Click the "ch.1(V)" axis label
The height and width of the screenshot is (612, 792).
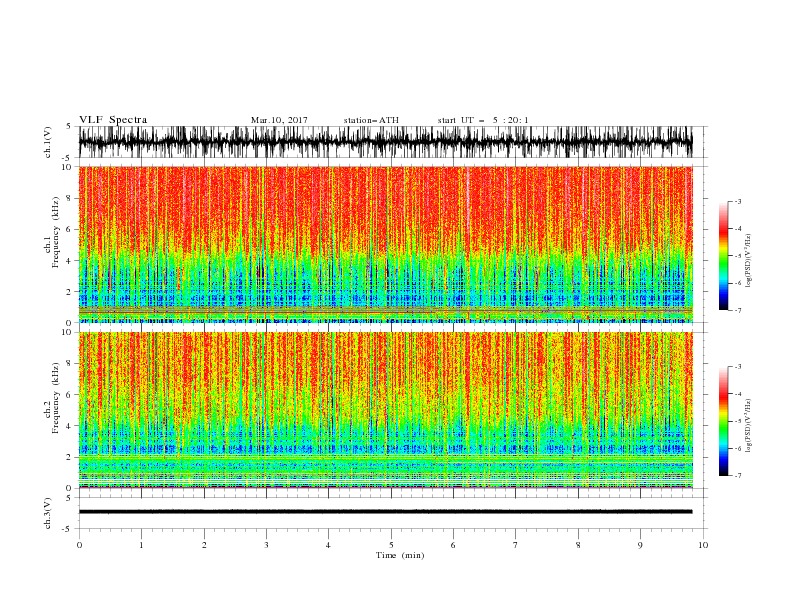click(48, 142)
